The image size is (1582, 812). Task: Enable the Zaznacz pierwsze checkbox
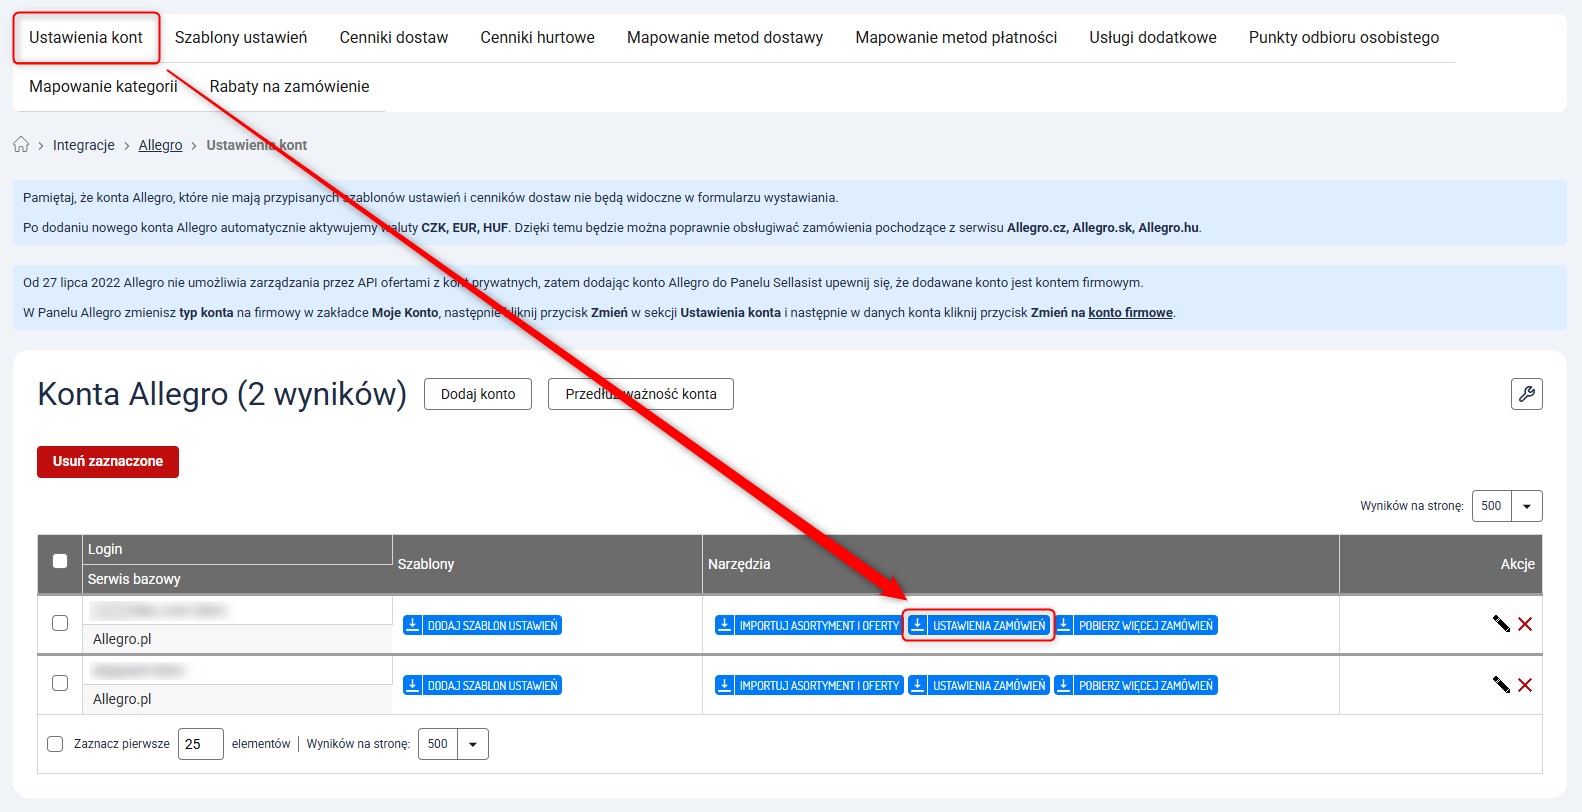(55, 744)
